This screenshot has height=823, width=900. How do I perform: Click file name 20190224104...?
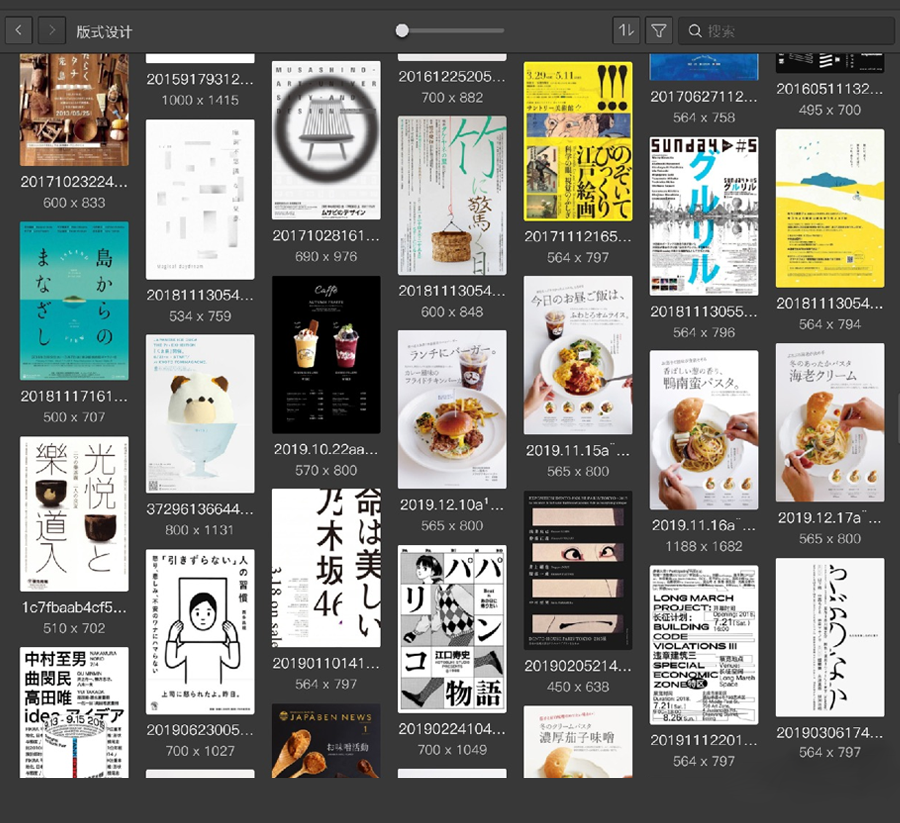452,729
